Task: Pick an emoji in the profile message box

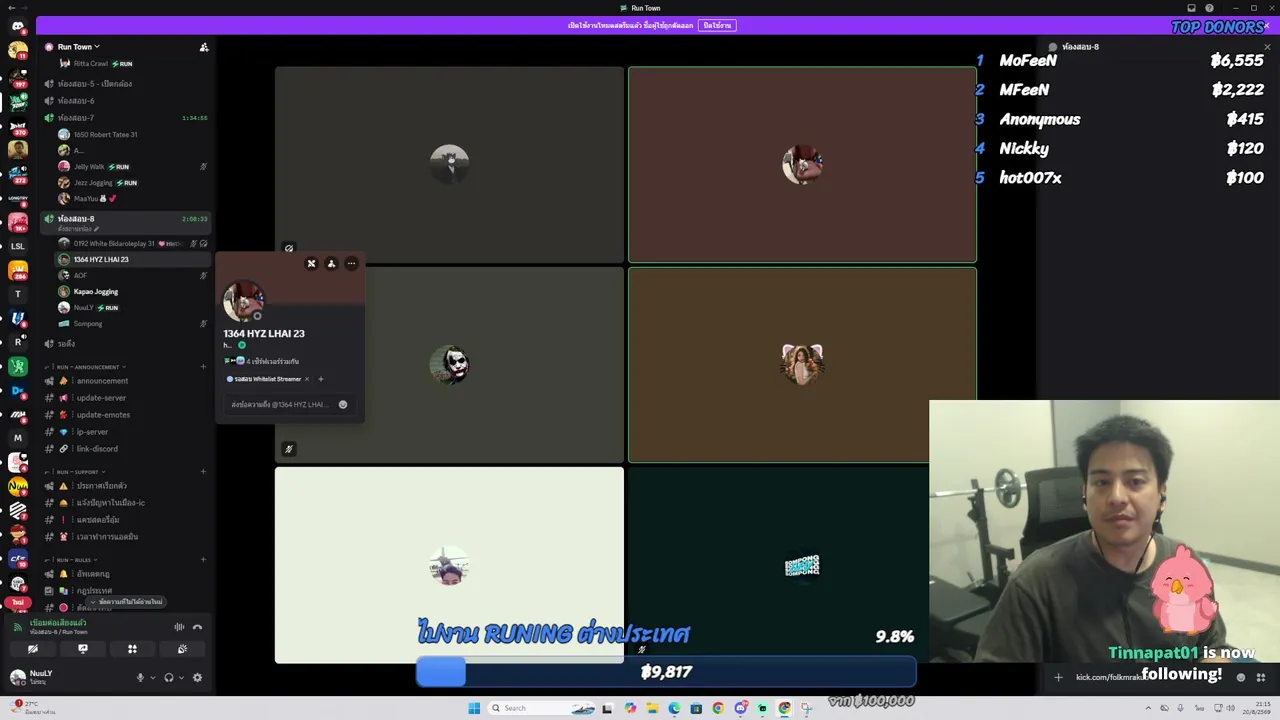Action: (343, 405)
